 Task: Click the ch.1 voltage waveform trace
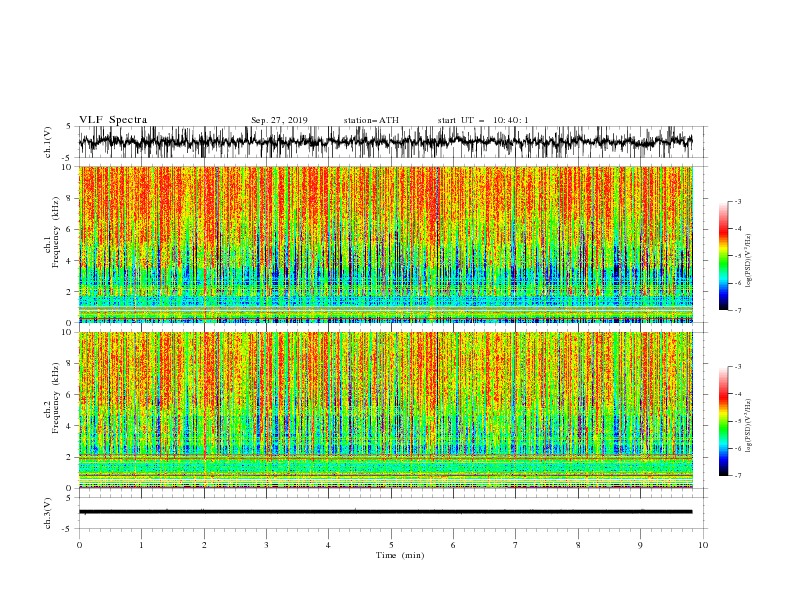tap(385, 142)
